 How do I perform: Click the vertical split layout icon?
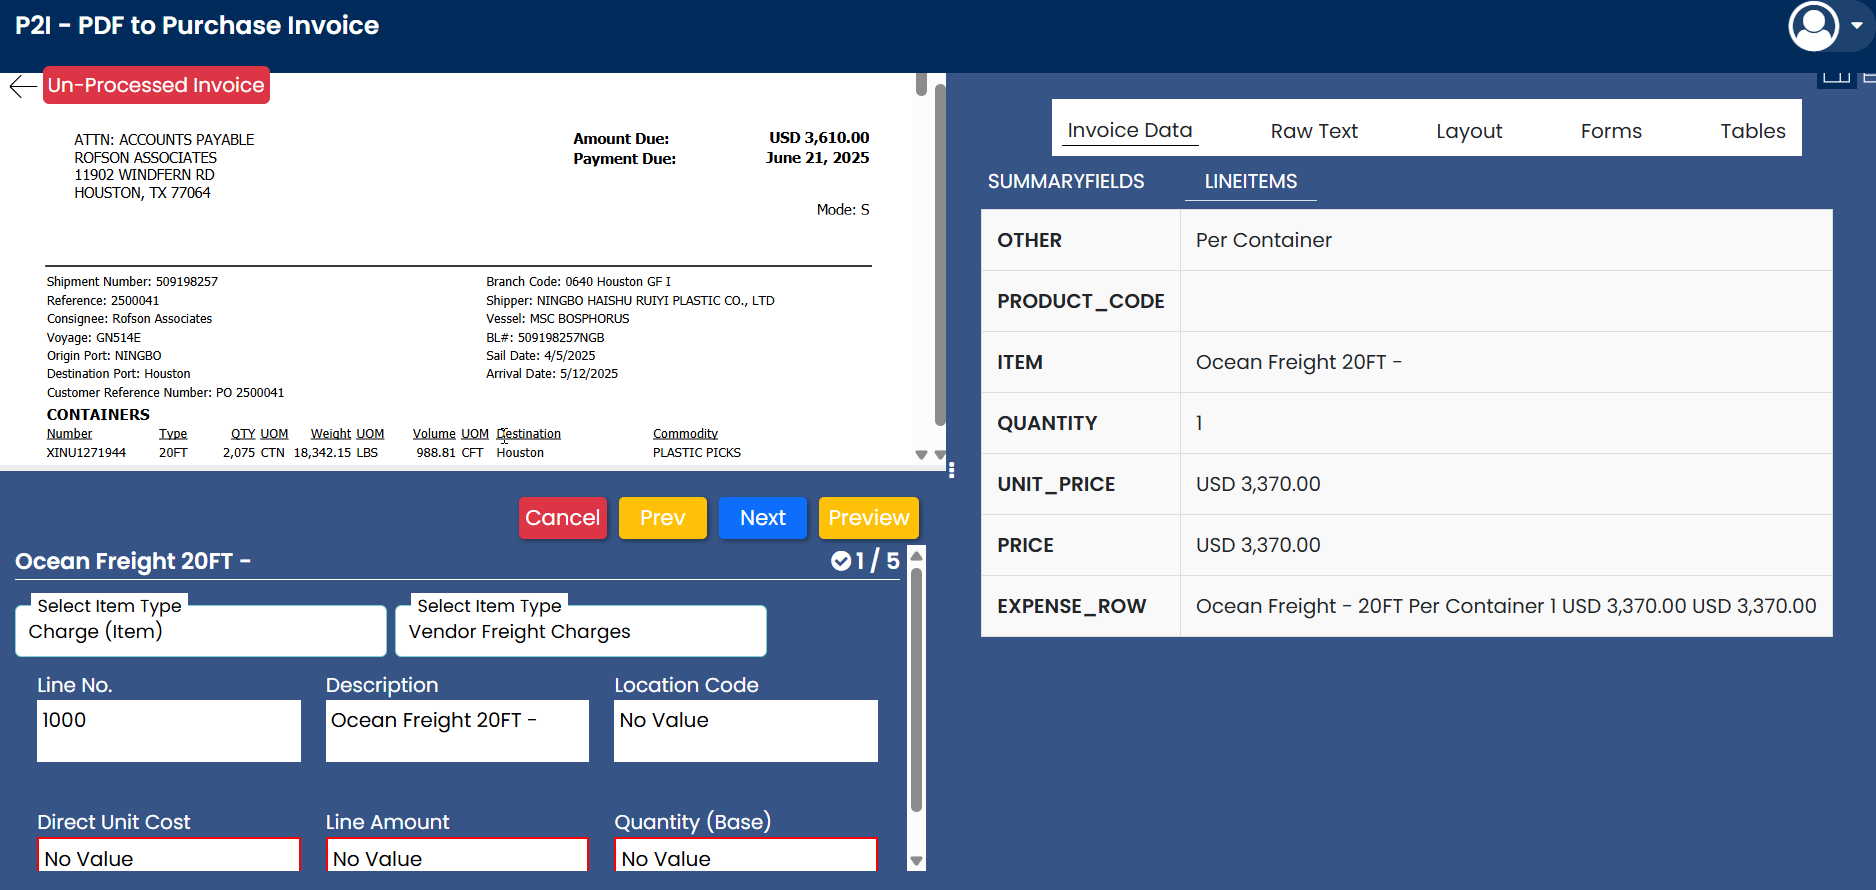pos(1836,78)
